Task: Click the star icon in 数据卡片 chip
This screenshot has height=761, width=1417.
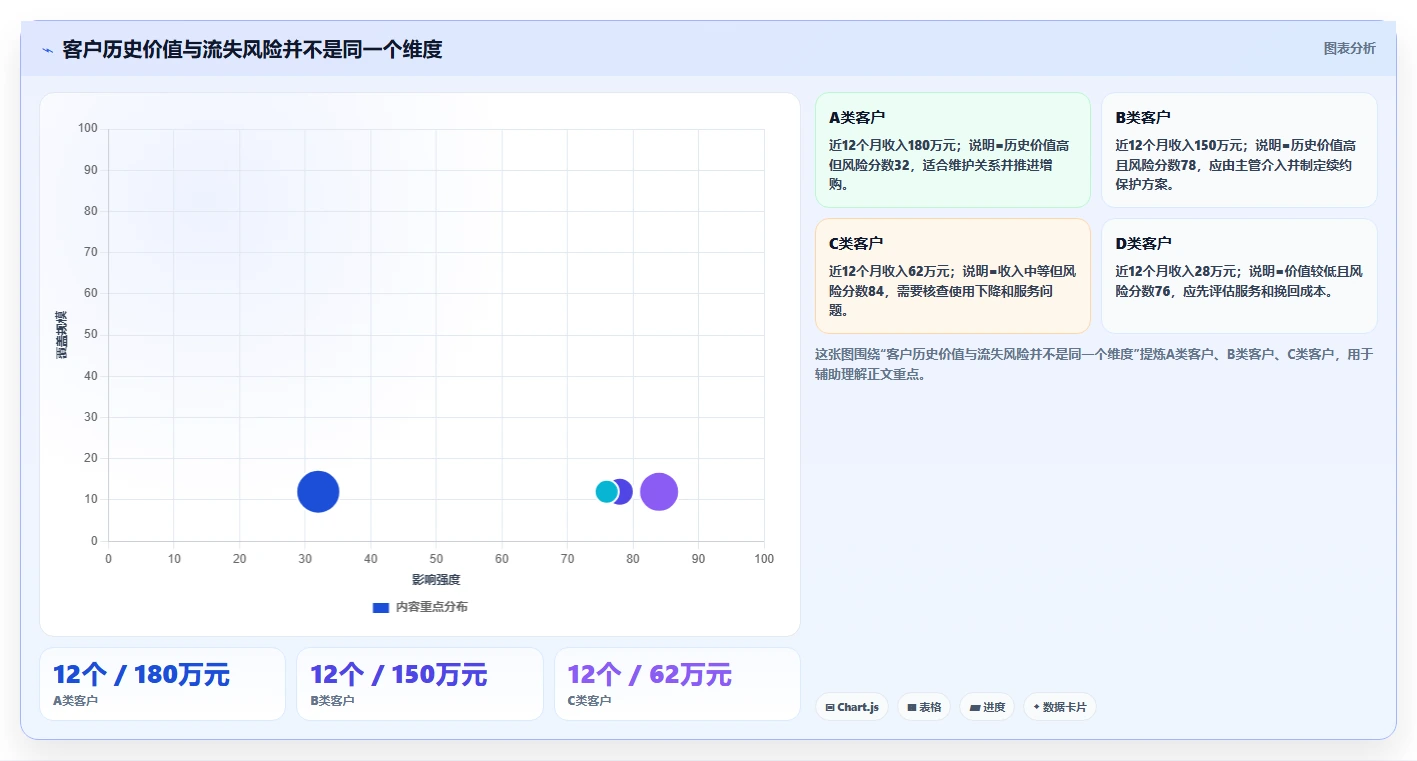Action: (1036, 708)
